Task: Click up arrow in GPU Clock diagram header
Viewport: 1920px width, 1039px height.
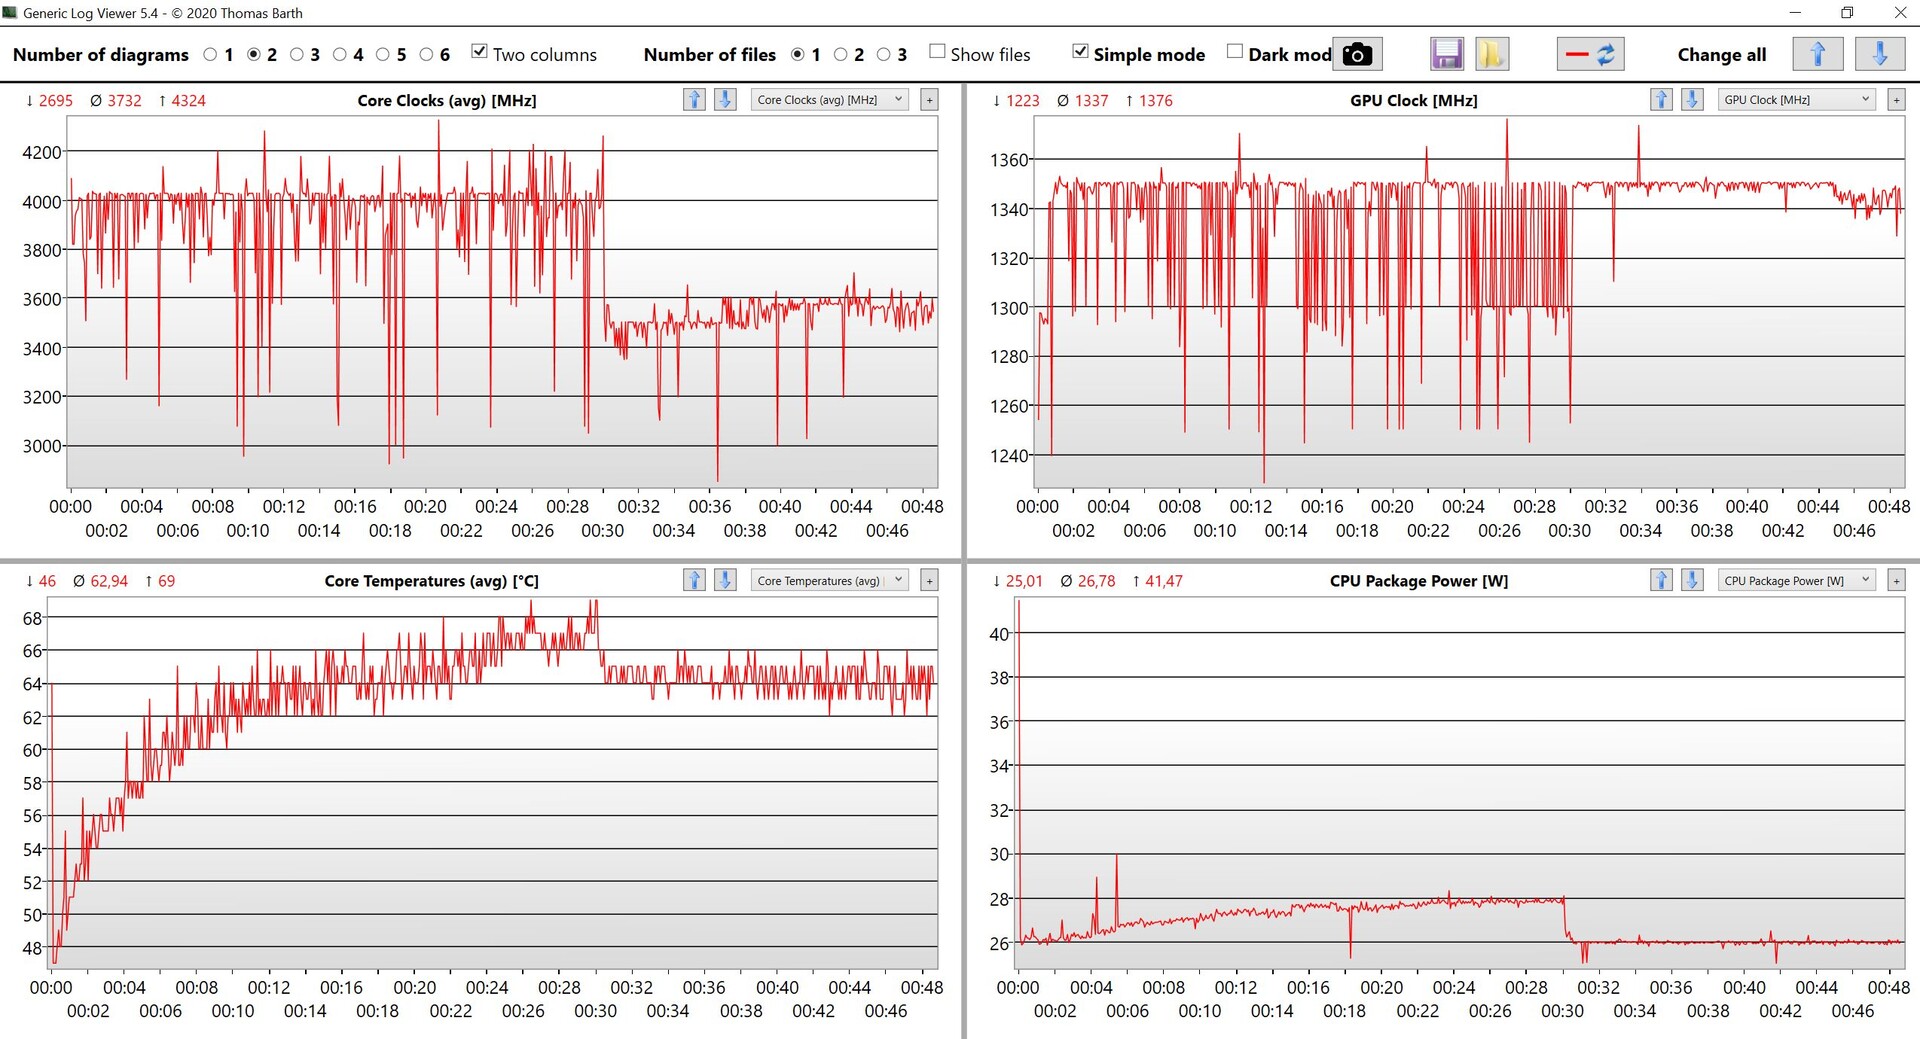Action: click(1661, 99)
